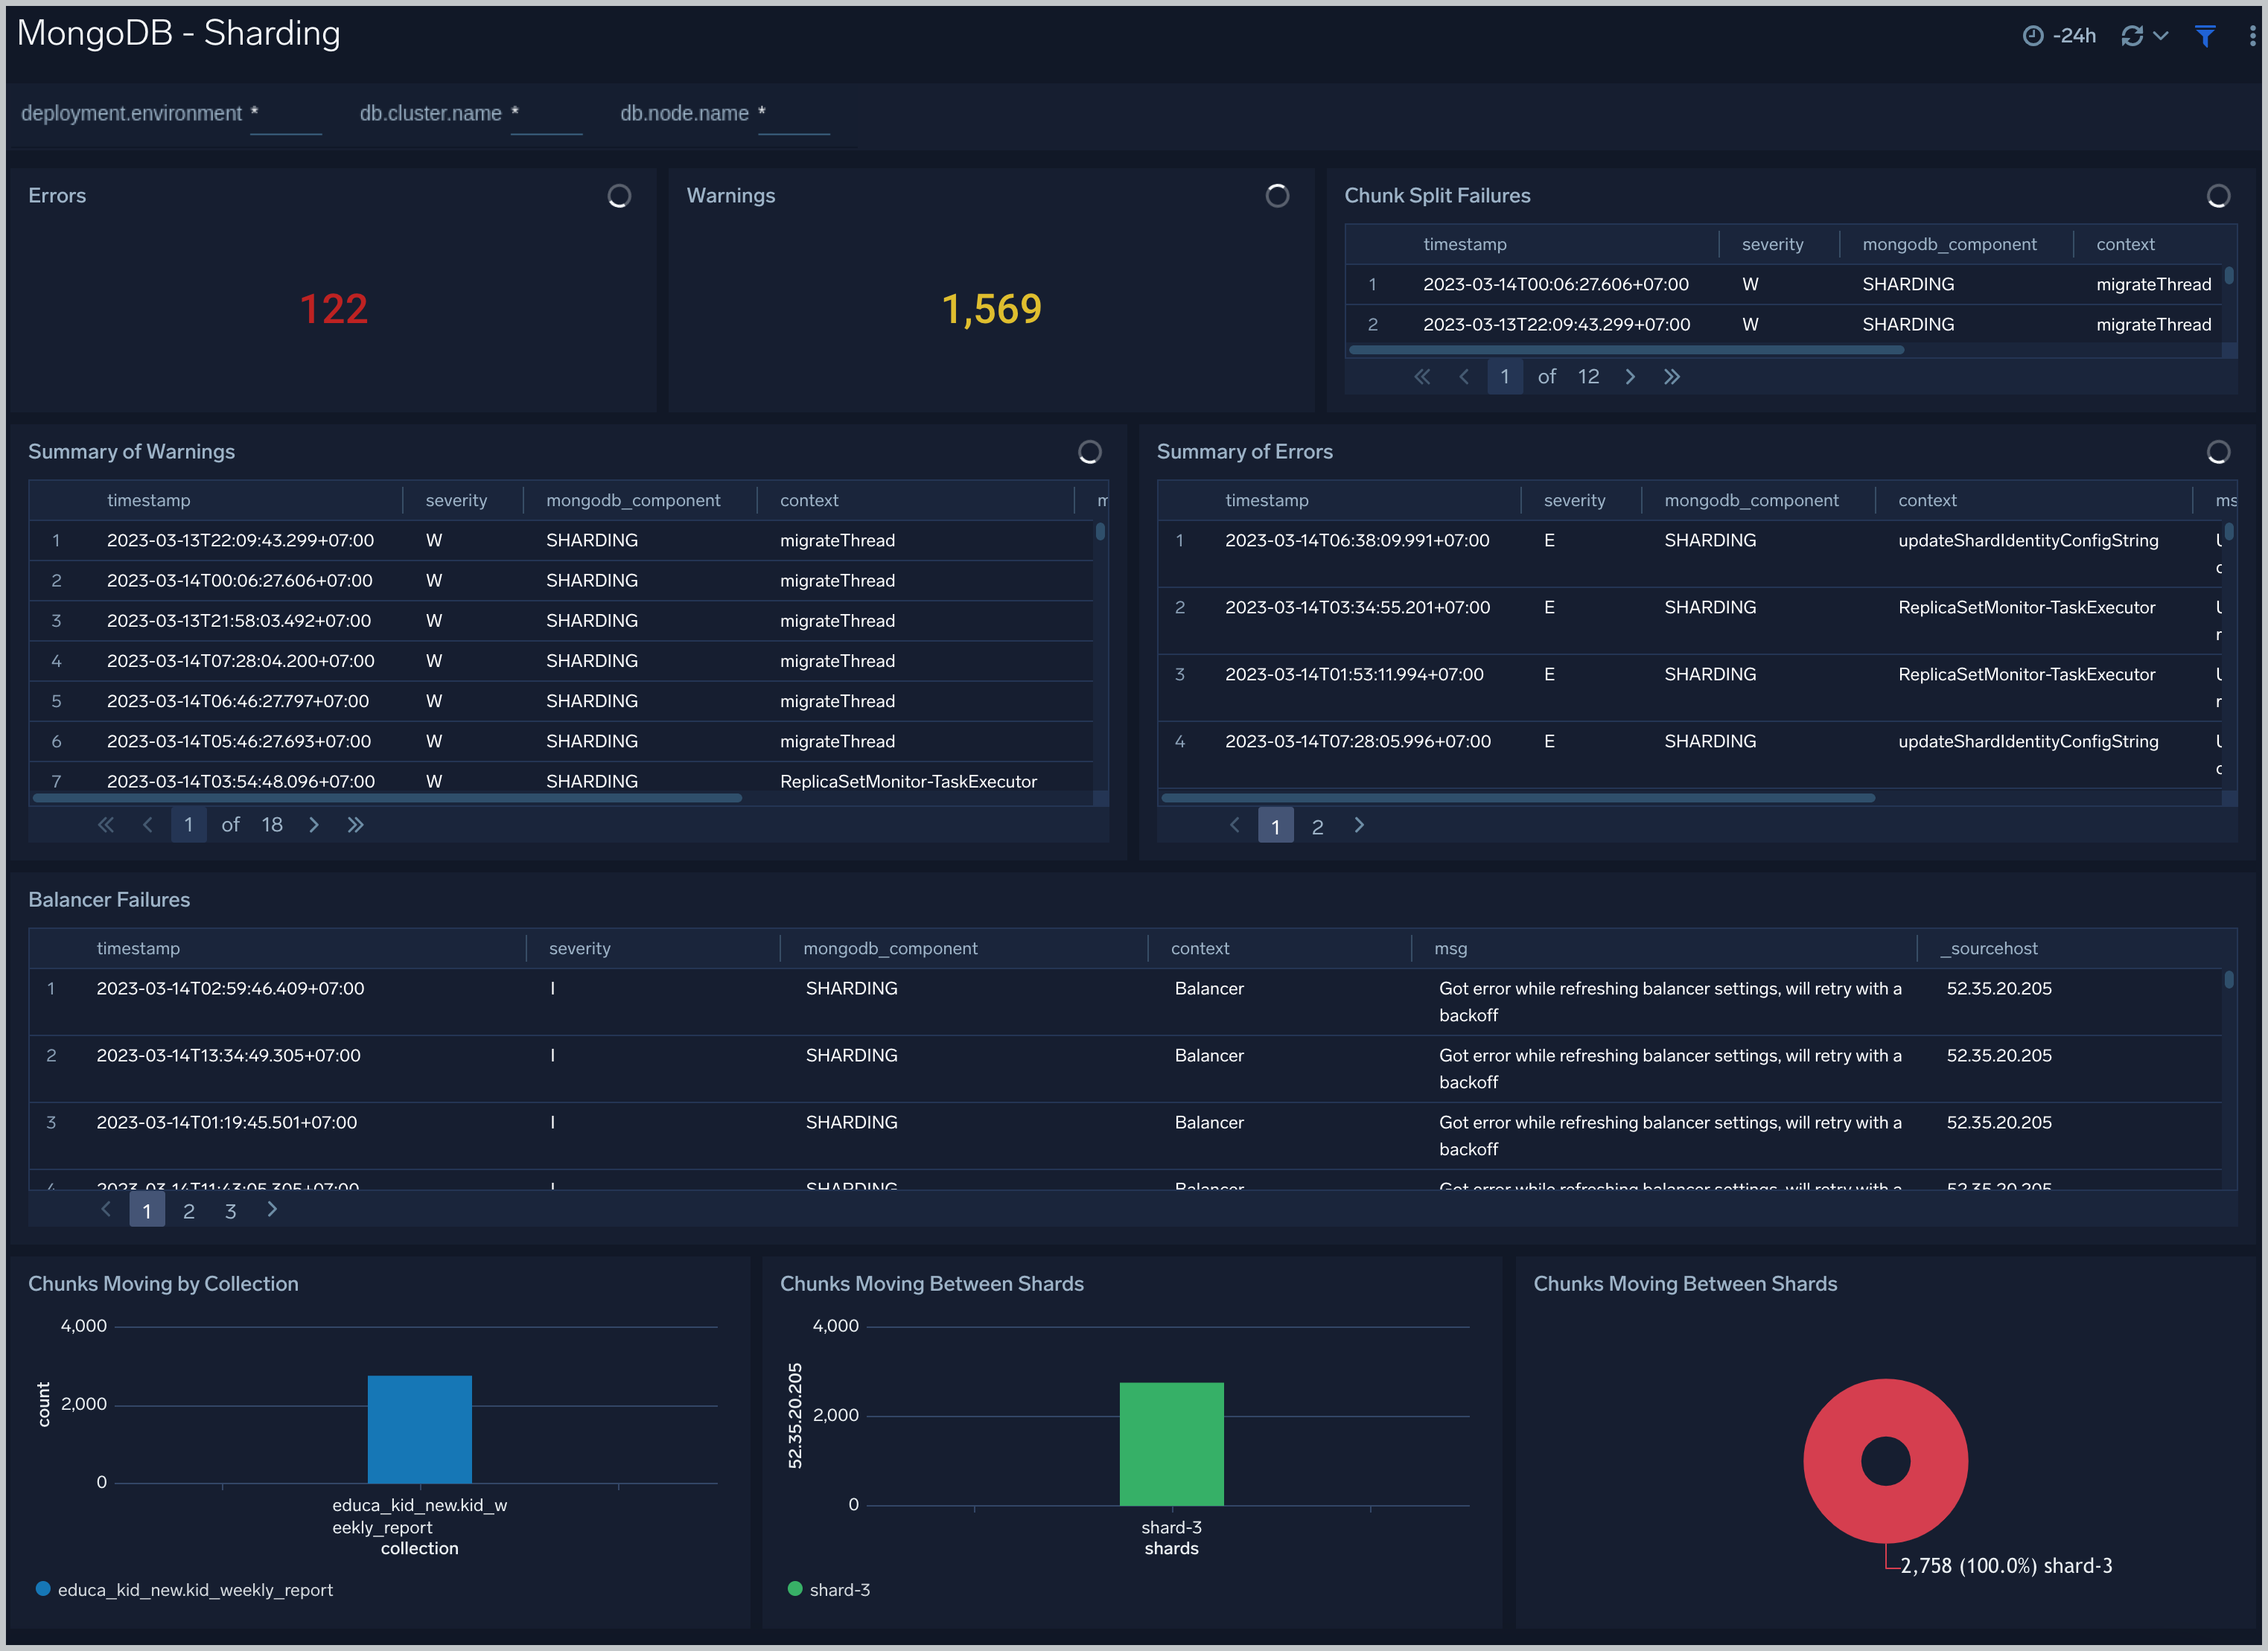This screenshot has width=2268, height=1651.
Task: Open the dashboard kebab options menu
Action: [2252, 36]
